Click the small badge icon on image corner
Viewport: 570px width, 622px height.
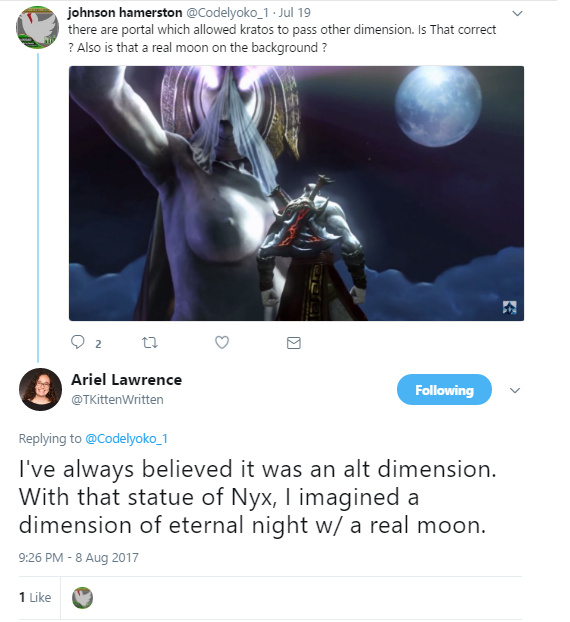509,307
